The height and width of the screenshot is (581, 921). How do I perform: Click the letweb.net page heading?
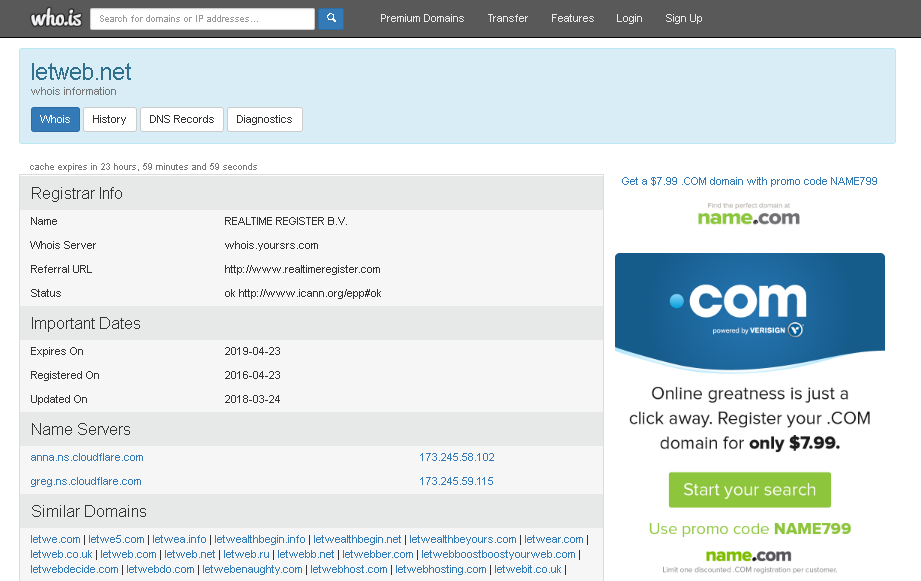(81, 72)
